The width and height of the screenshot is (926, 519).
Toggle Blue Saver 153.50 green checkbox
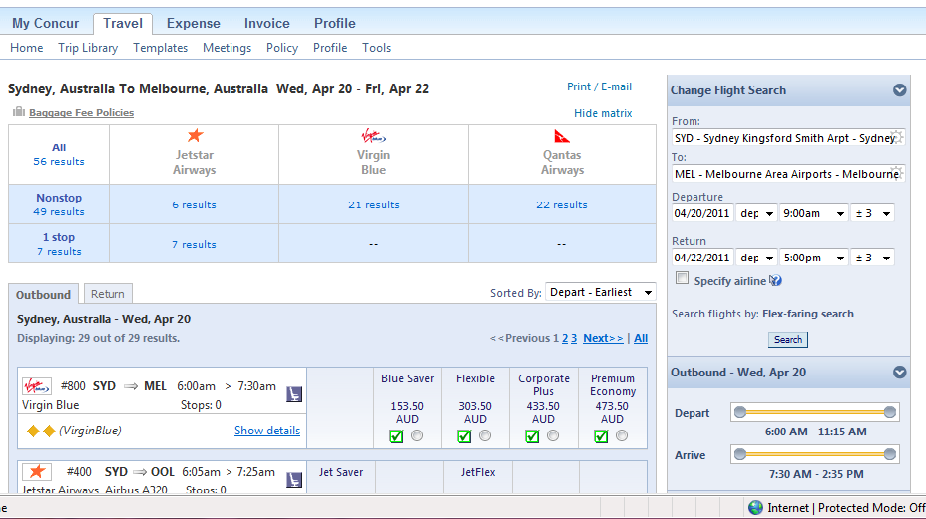coord(396,436)
